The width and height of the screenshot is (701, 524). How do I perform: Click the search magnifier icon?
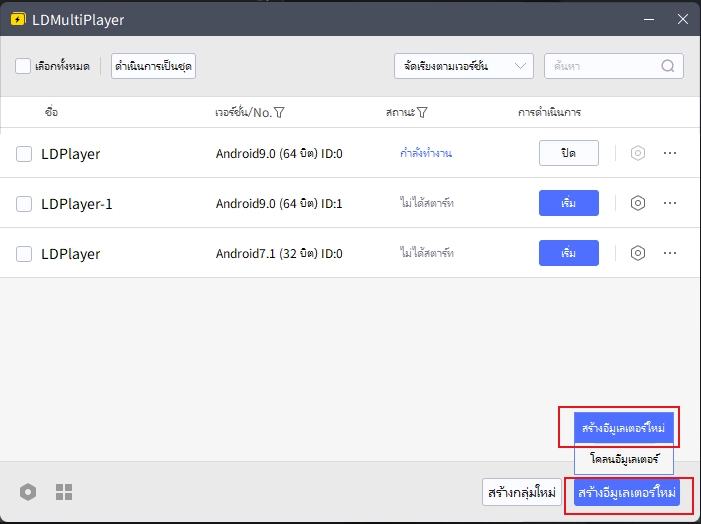click(x=667, y=66)
